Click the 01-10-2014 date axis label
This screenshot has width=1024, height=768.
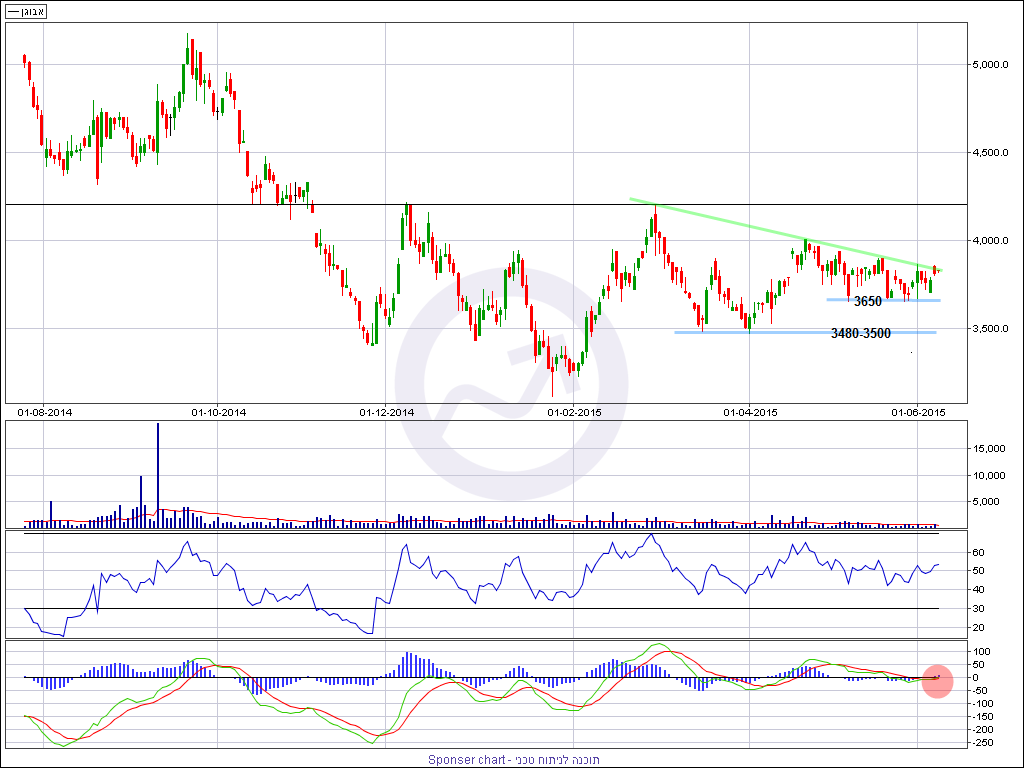pos(218,412)
